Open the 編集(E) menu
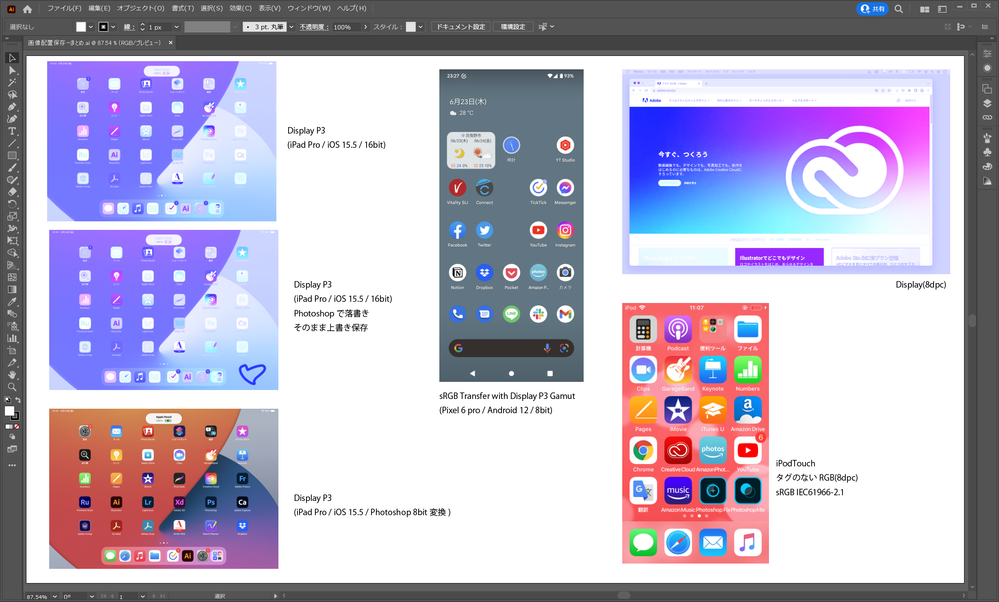 pyautogui.click(x=99, y=8)
